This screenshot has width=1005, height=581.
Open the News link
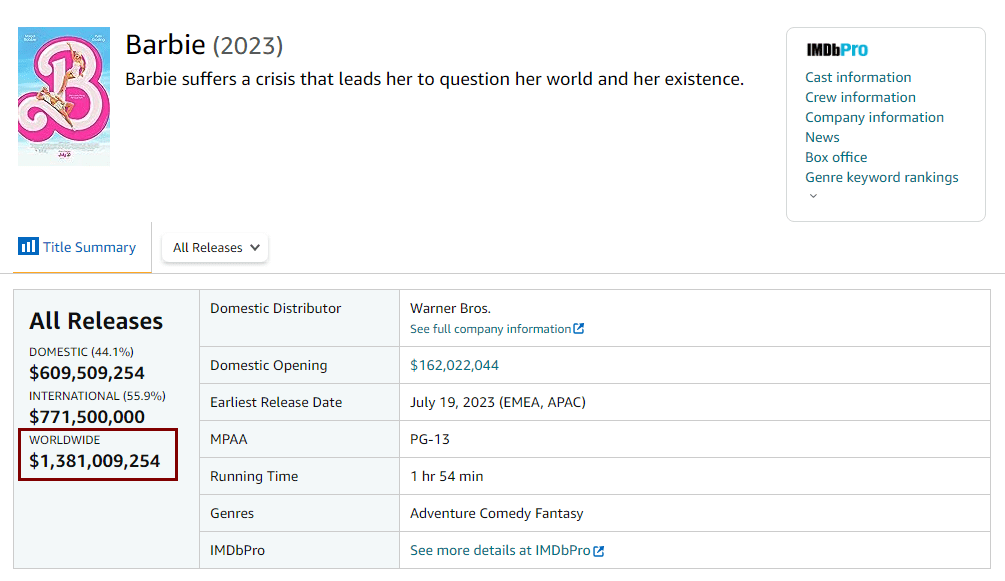[x=822, y=137]
